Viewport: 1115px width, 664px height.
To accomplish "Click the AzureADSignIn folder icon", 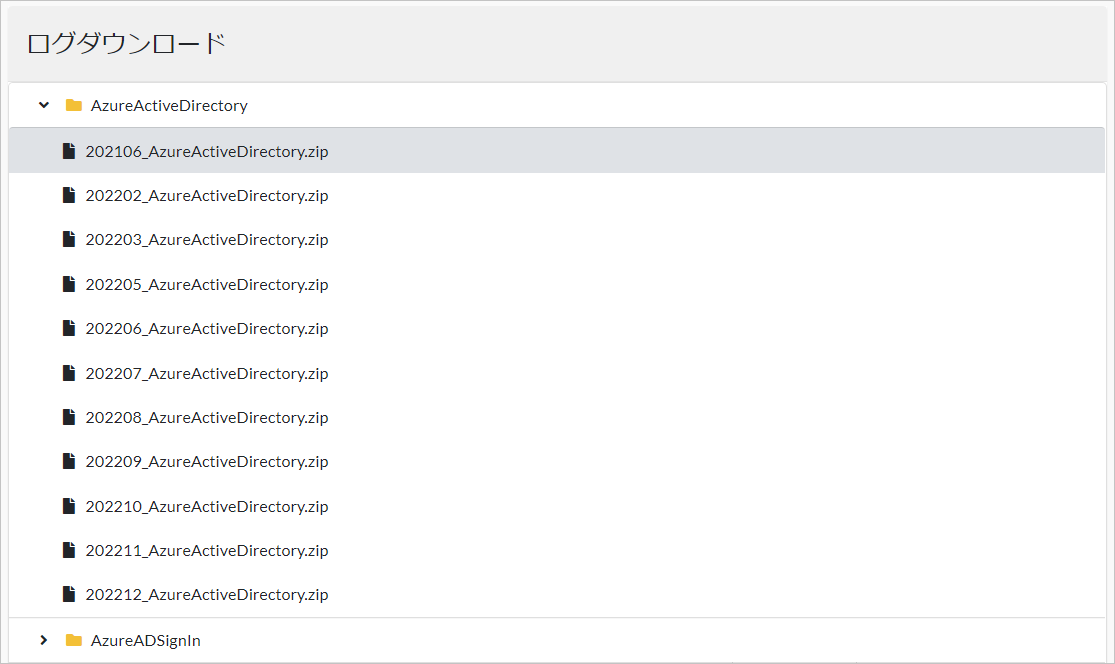I will (x=74, y=640).
